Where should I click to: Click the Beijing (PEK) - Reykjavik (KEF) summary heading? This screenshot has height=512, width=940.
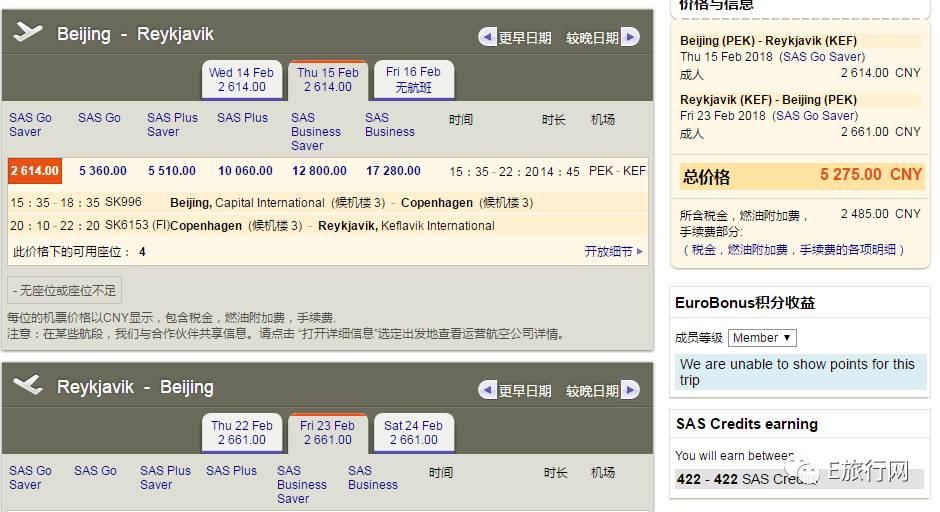[768, 41]
